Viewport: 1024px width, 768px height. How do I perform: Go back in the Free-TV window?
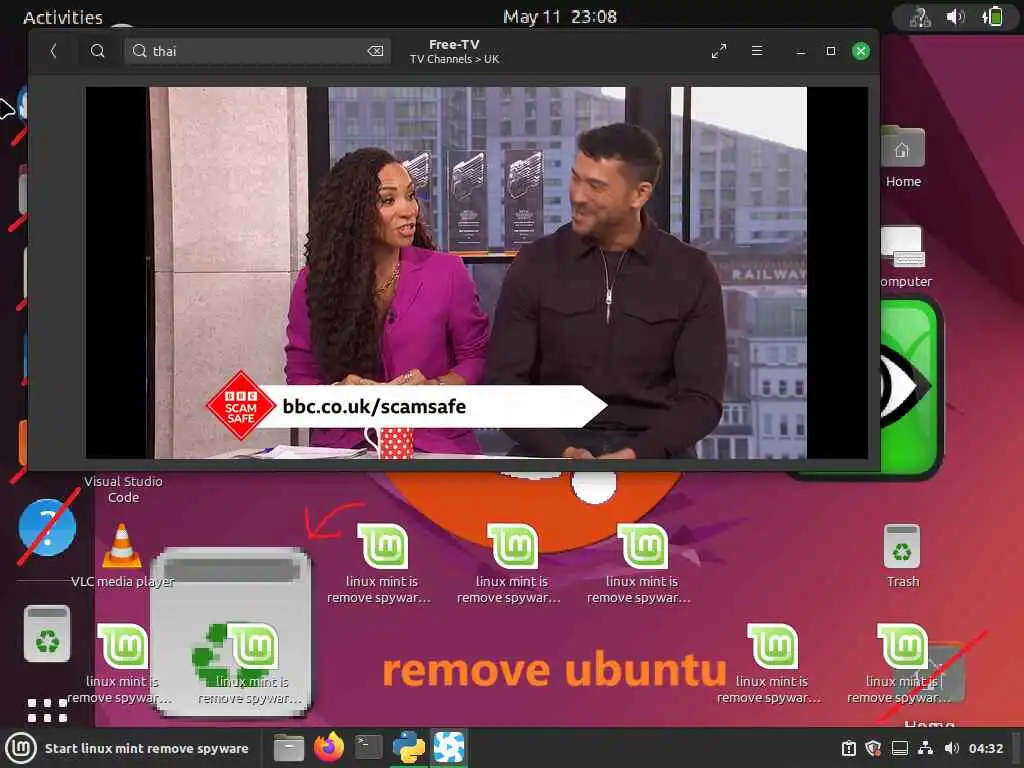pos(54,51)
